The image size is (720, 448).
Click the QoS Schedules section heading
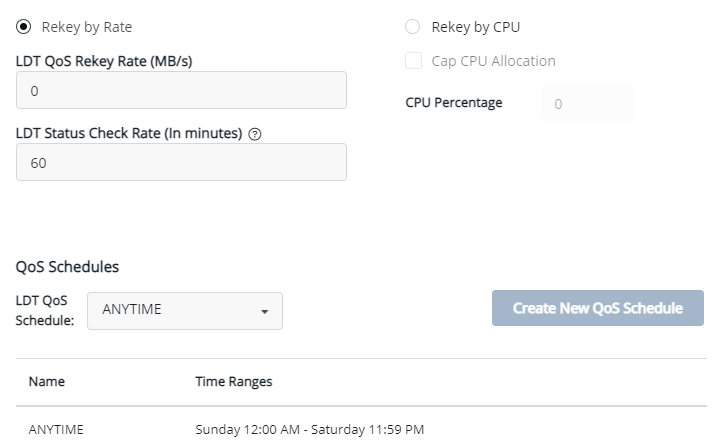pyautogui.click(x=67, y=267)
